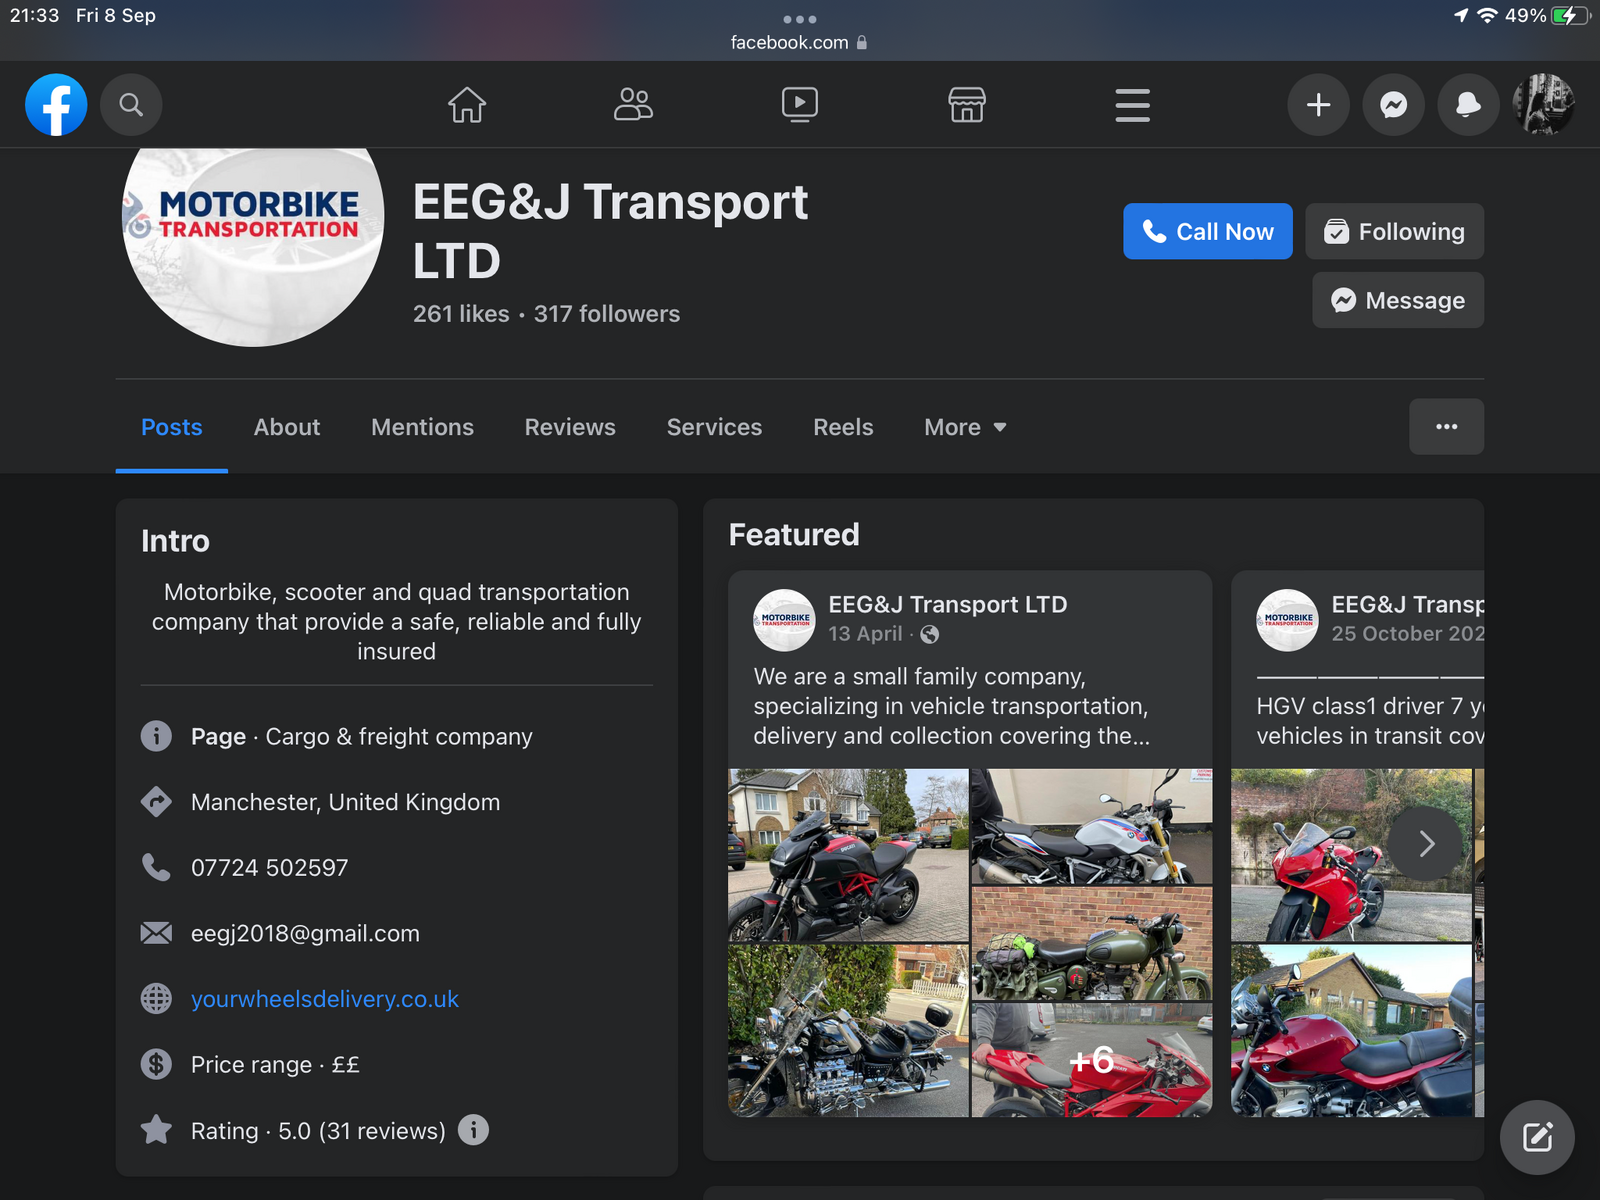
Task: Go to the Home feed icon
Action: pyautogui.click(x=467, y=105)
